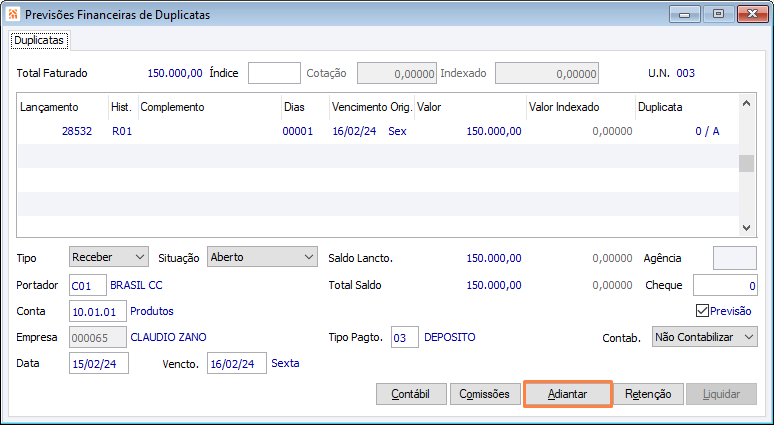Switch to the Duplicatas tab
This screenshot has height=425, width=774.
click(39, 40)
